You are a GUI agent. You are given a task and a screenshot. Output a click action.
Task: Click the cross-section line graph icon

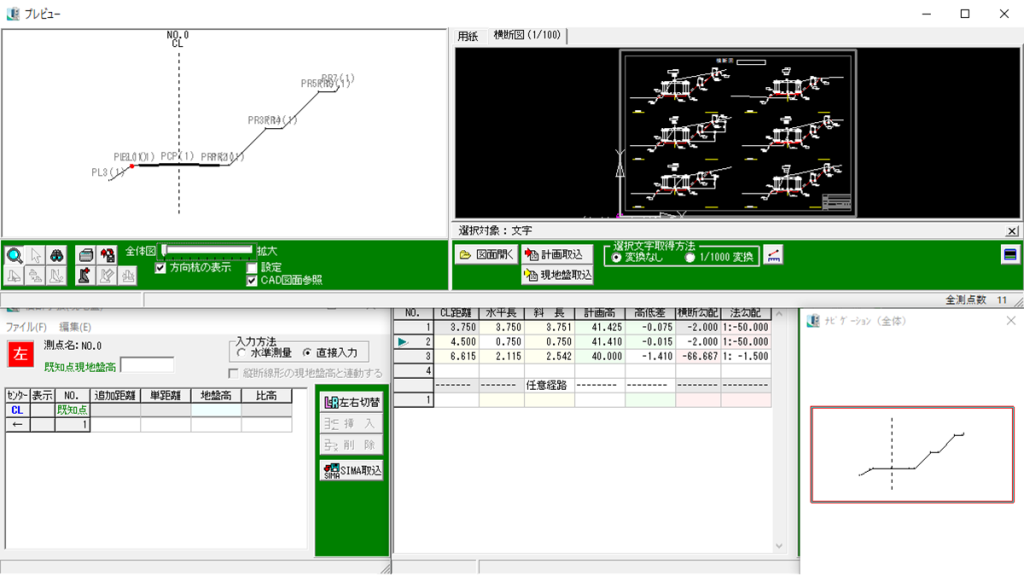(x=774, y=254)
